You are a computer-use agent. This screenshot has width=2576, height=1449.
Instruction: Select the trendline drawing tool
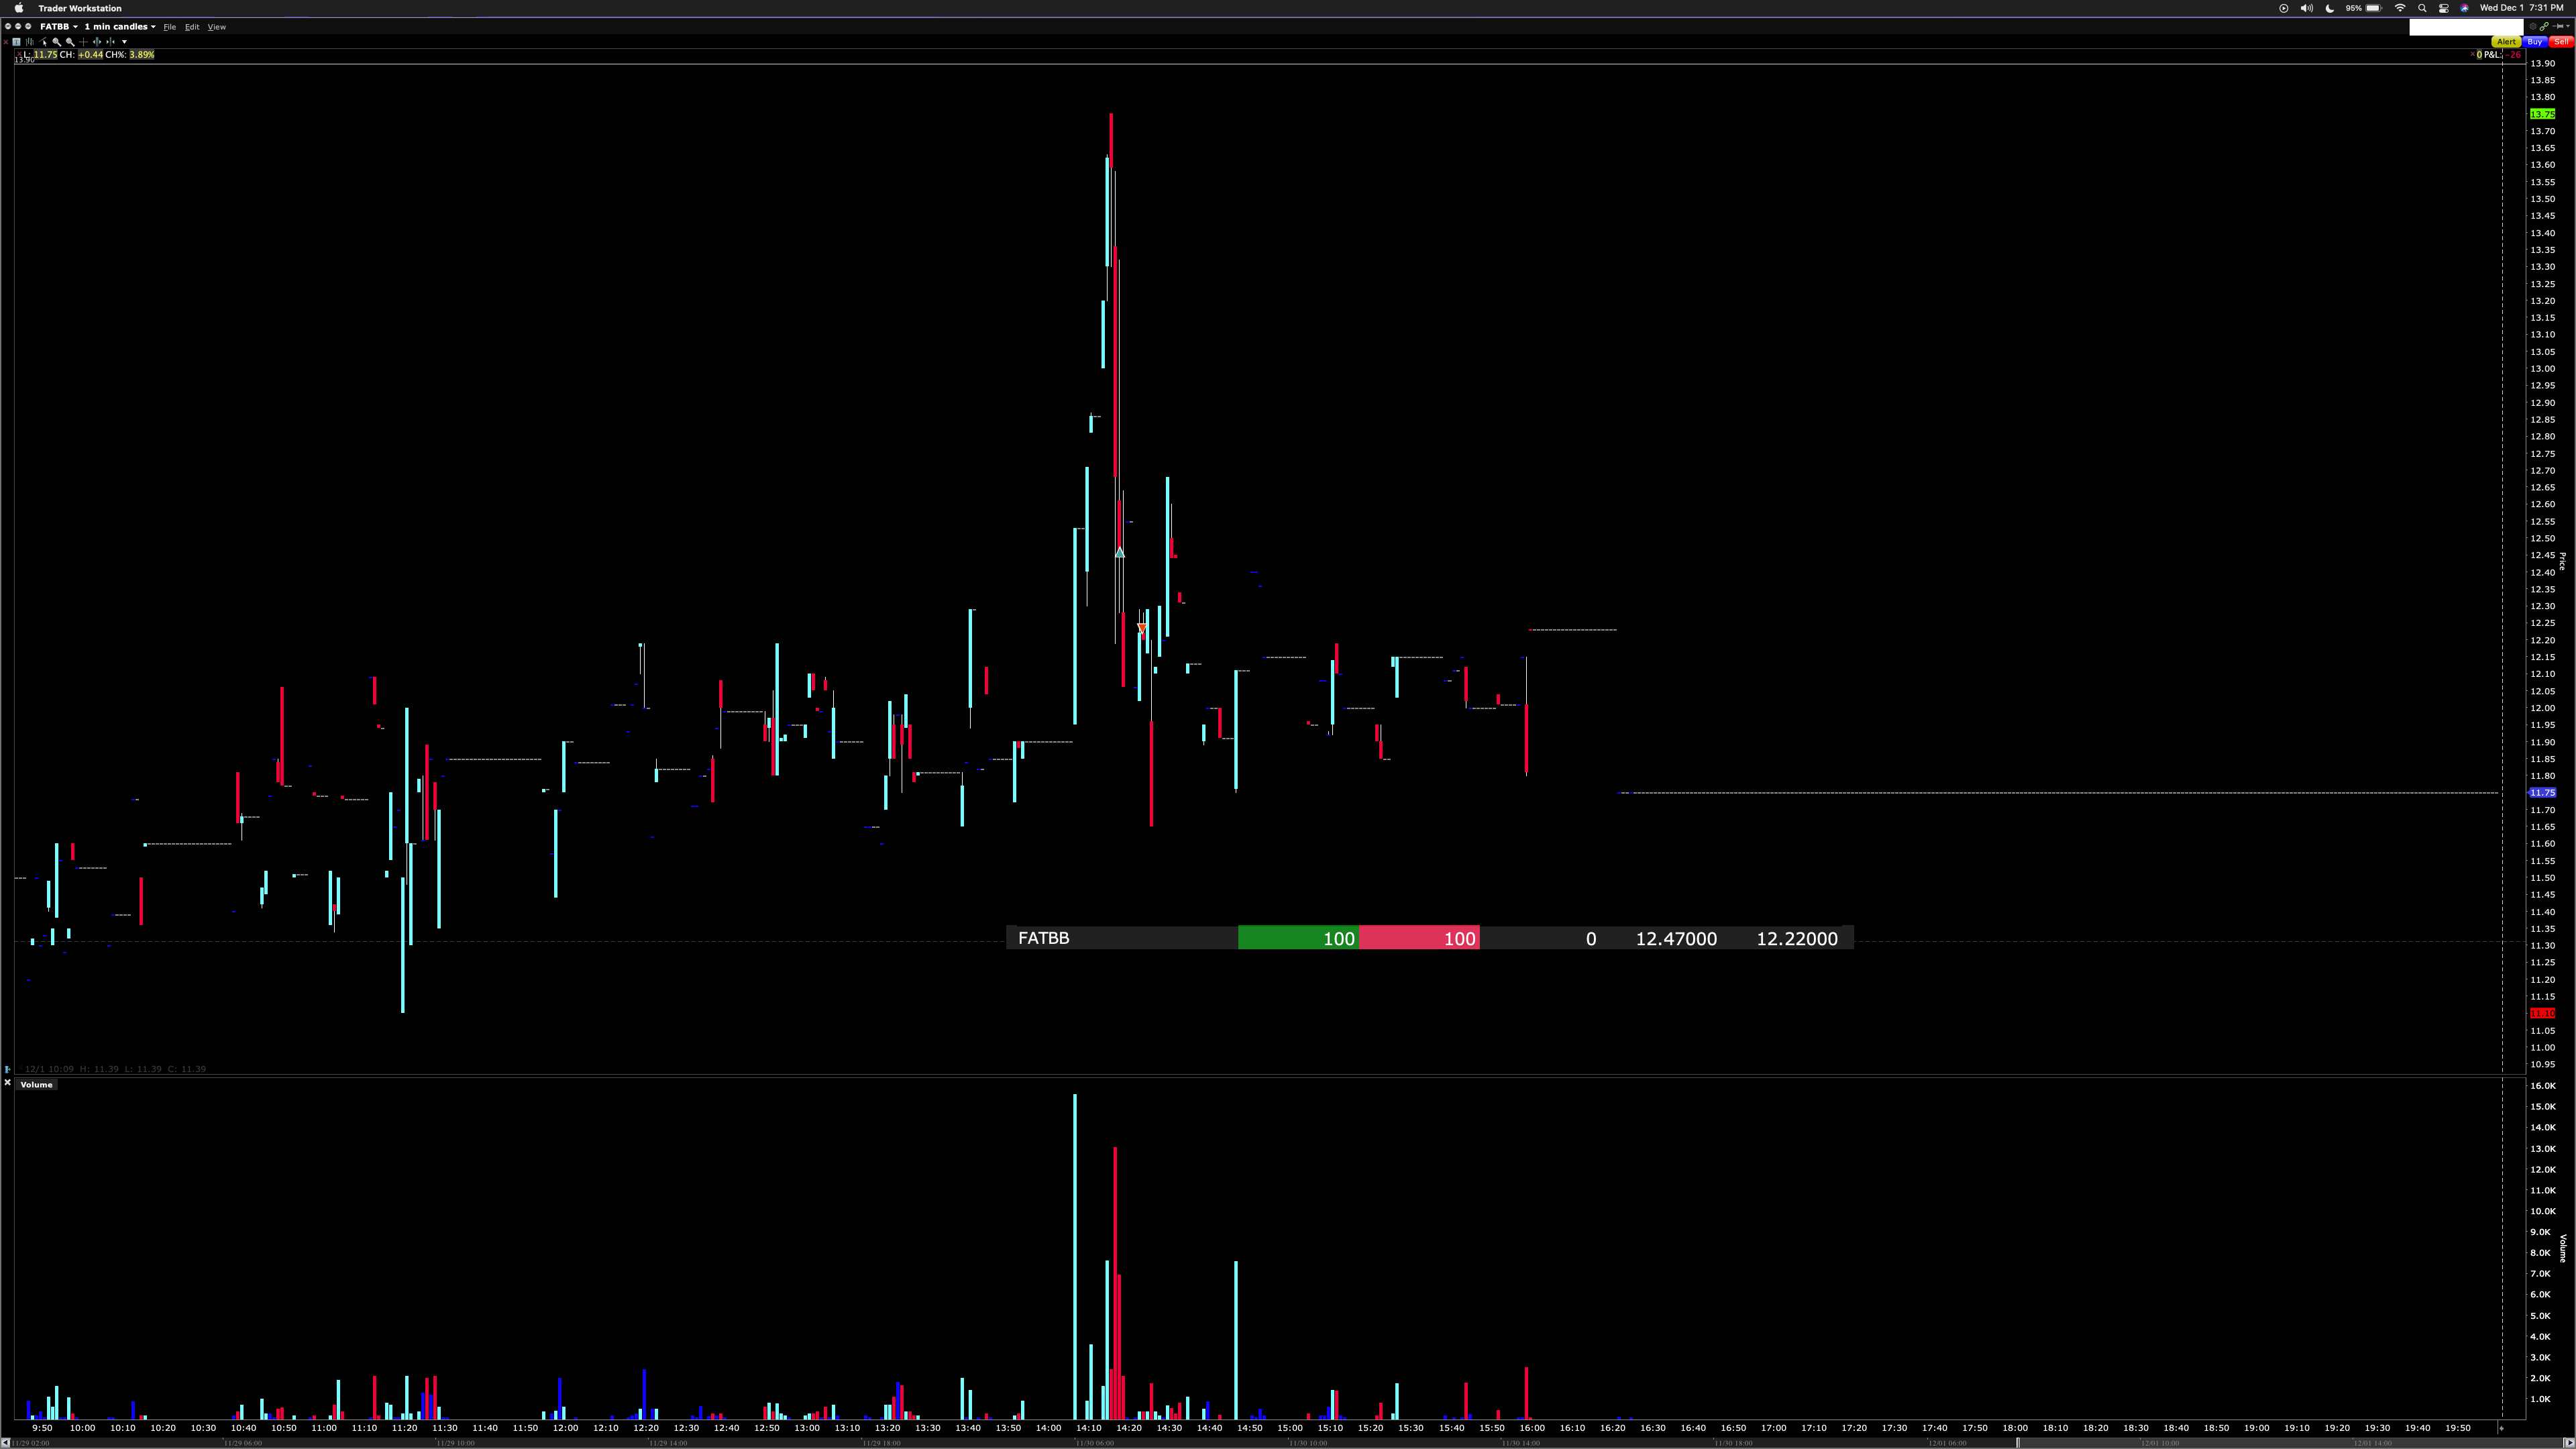pyautogui.click(x=43, y=42)
